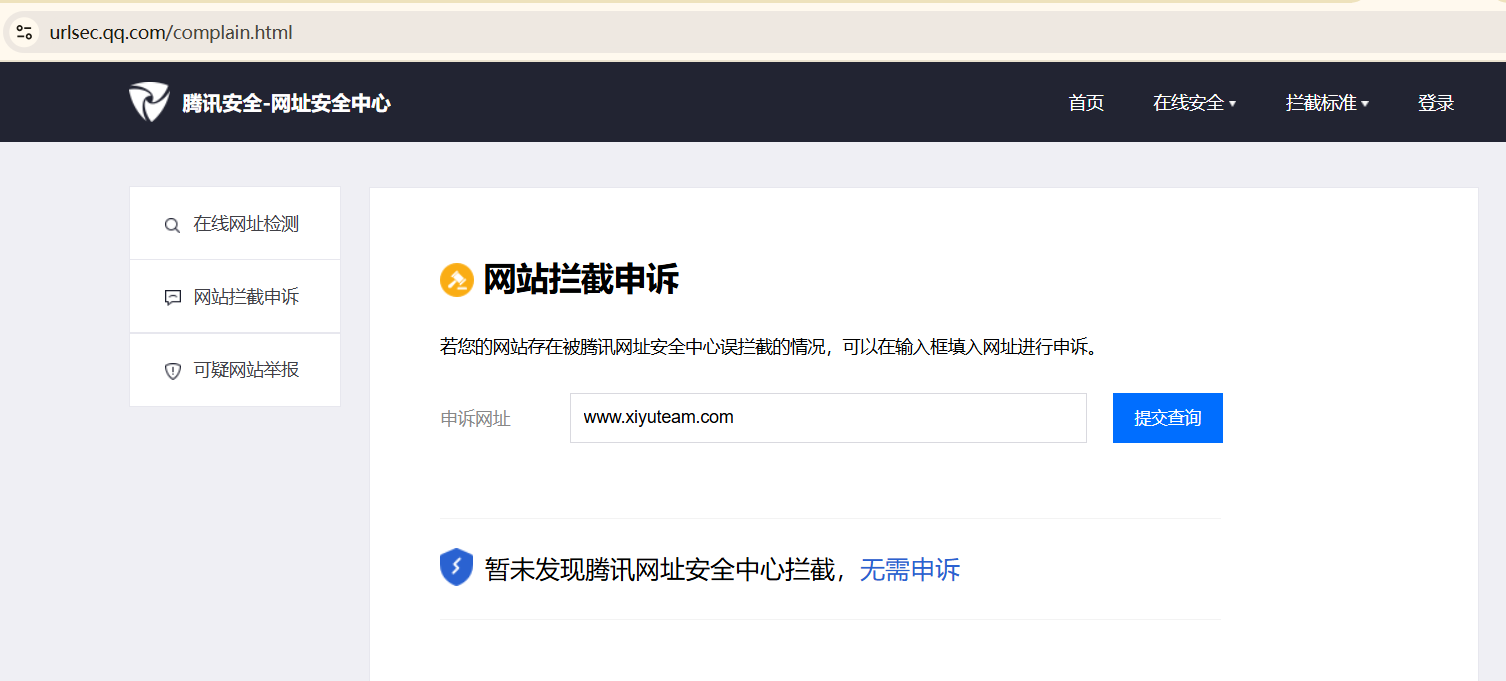Open 在线网址检测 in the sidebar
Image resolution: width=1506 pixels, height=681 pixels.
click(x=235, y=224)
